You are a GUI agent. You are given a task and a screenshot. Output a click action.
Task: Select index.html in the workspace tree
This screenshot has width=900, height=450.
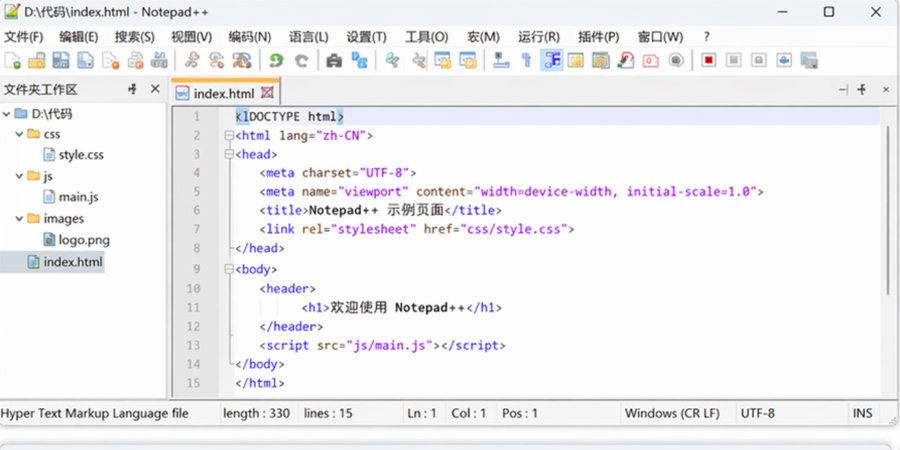pos(65,262)
